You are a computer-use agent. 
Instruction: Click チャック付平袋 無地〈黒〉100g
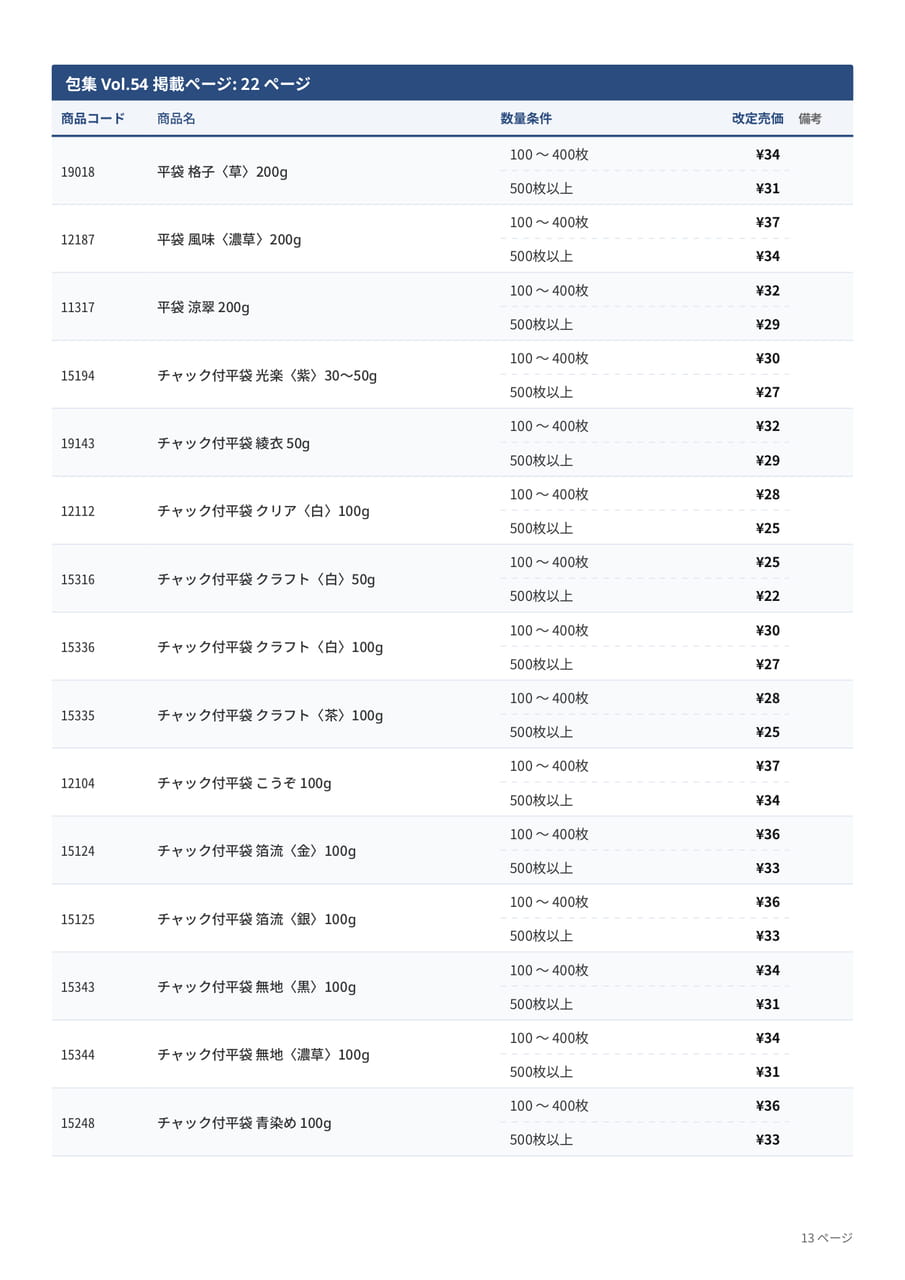coord(256,987)
